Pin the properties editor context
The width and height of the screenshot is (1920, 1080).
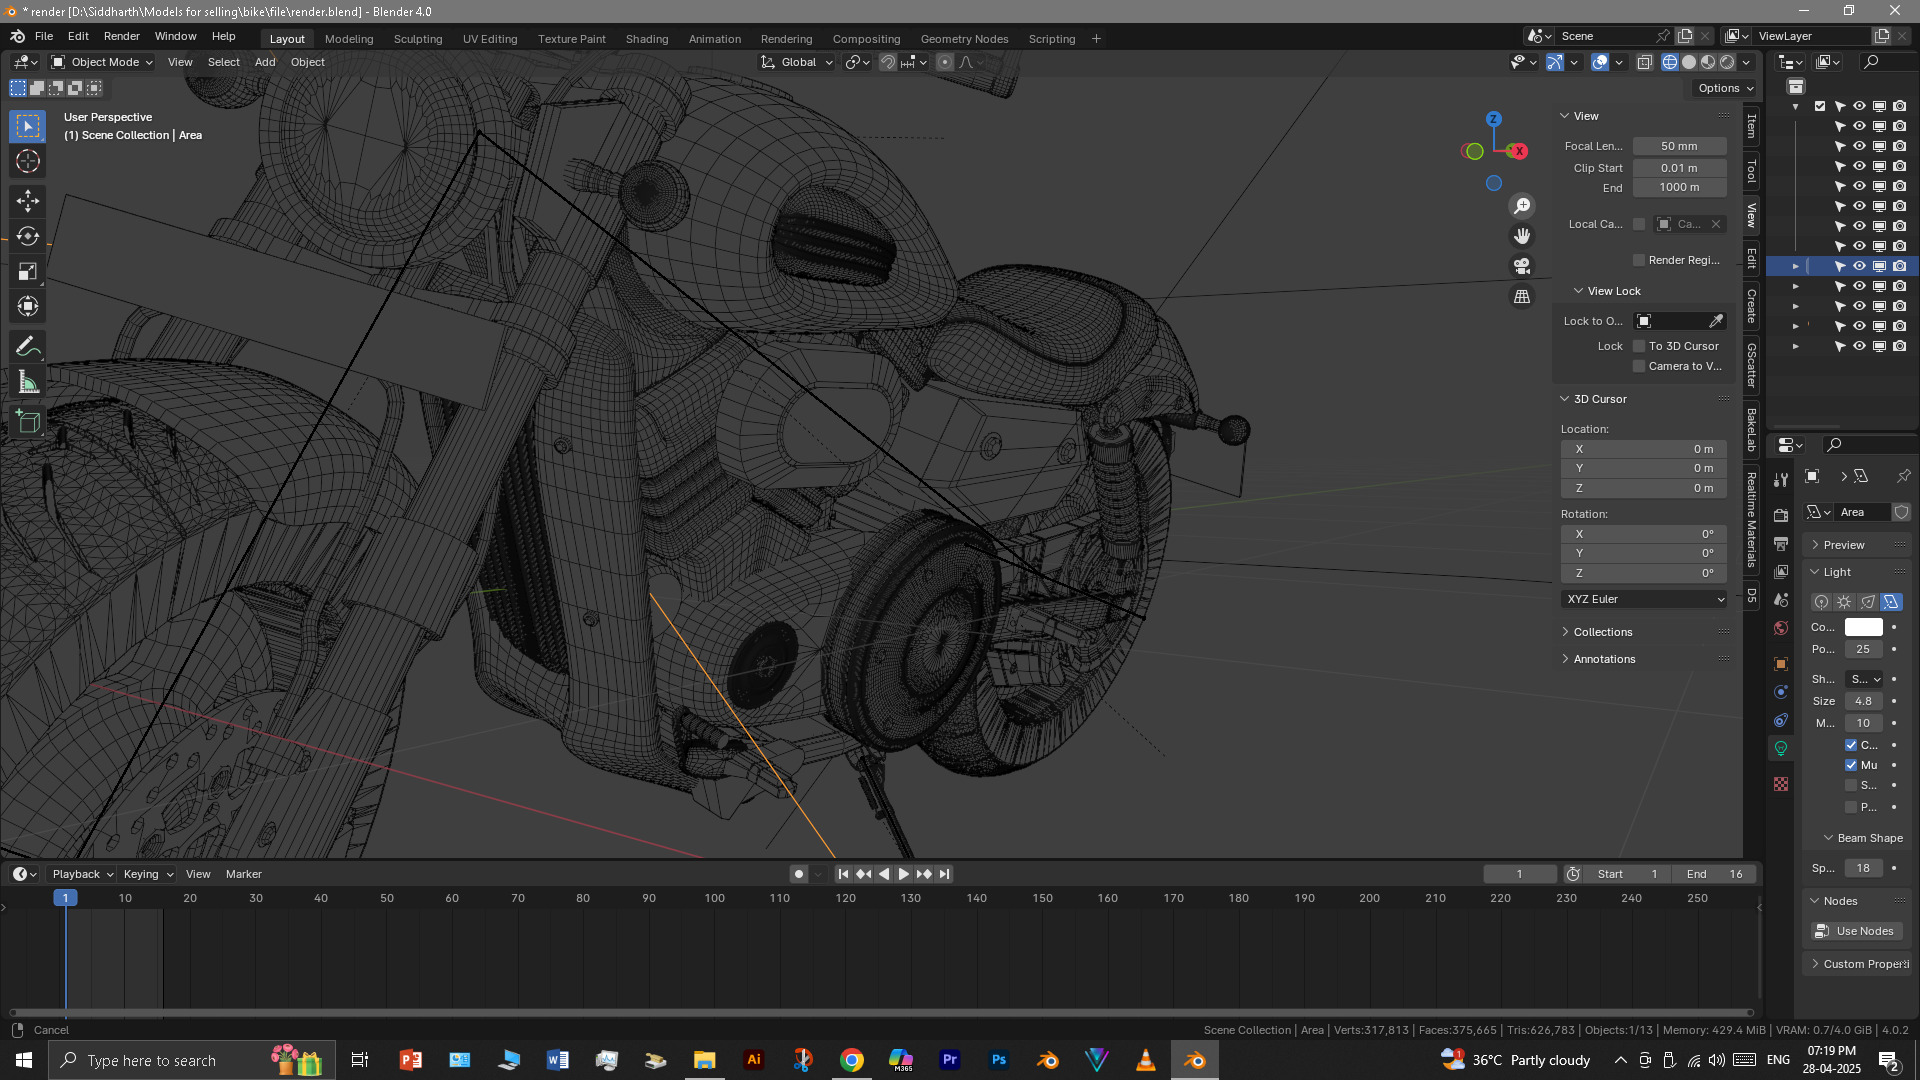1903,476
